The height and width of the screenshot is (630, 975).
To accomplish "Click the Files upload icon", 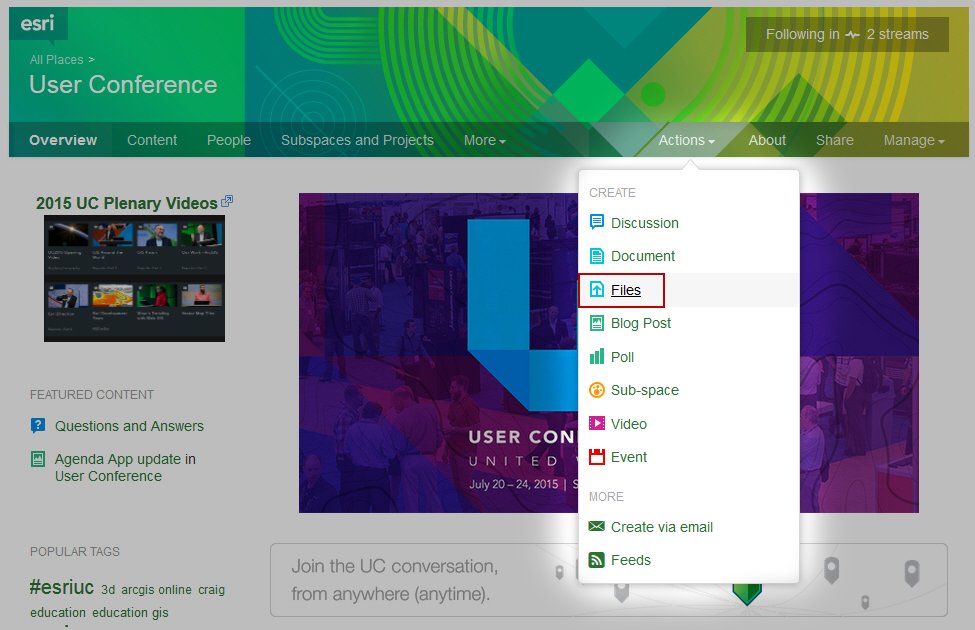I will [596, 289].
